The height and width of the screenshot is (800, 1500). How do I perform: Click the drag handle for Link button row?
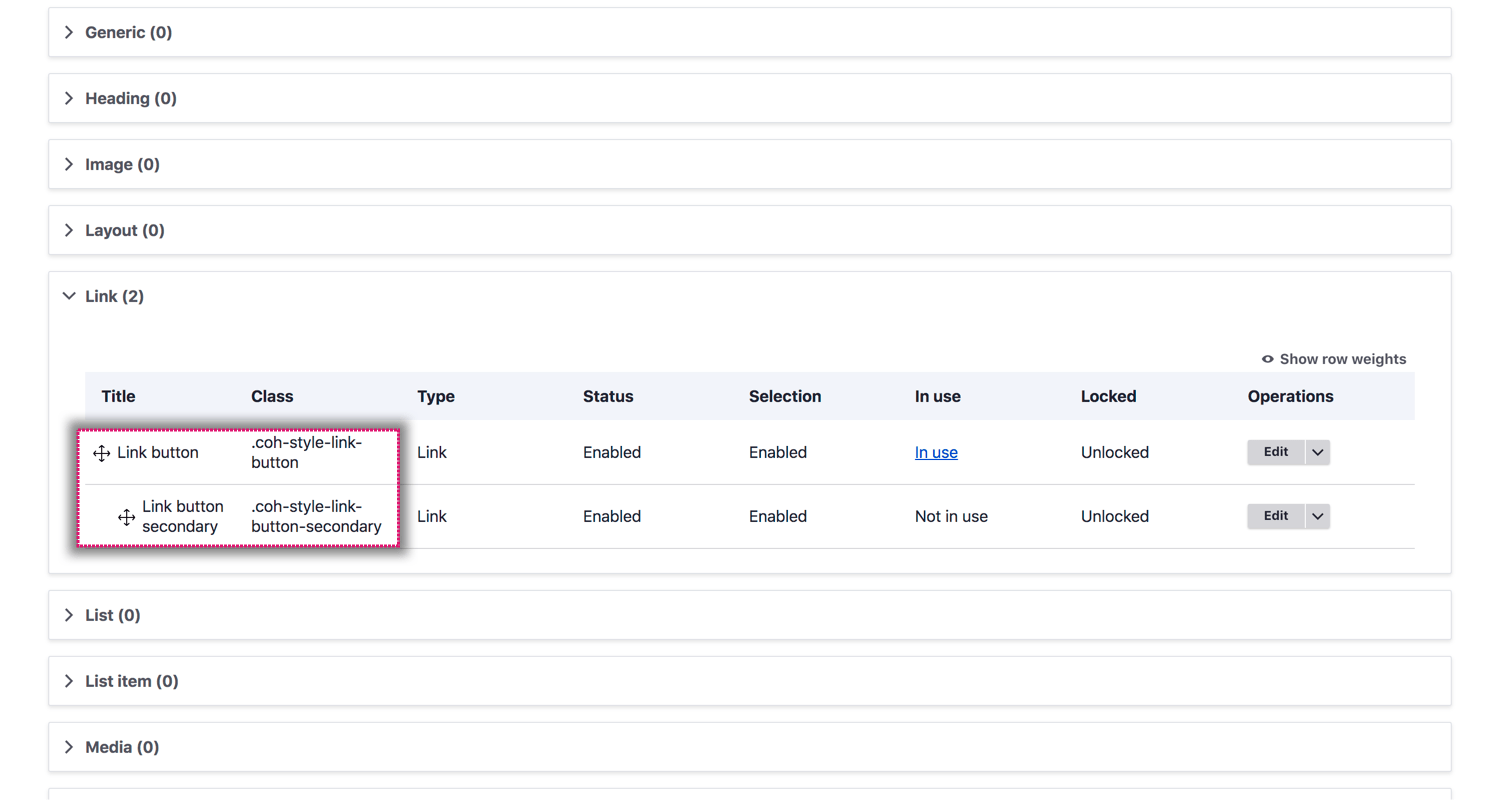coord(101,453)
